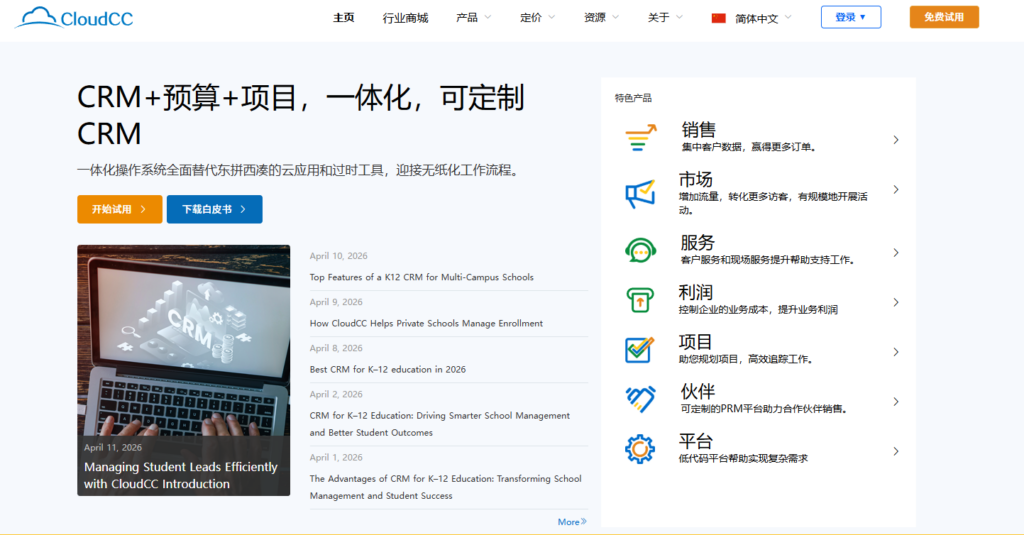Click the 平台 product title
The height and width of the screenshot is (535, 1024).
696,441
